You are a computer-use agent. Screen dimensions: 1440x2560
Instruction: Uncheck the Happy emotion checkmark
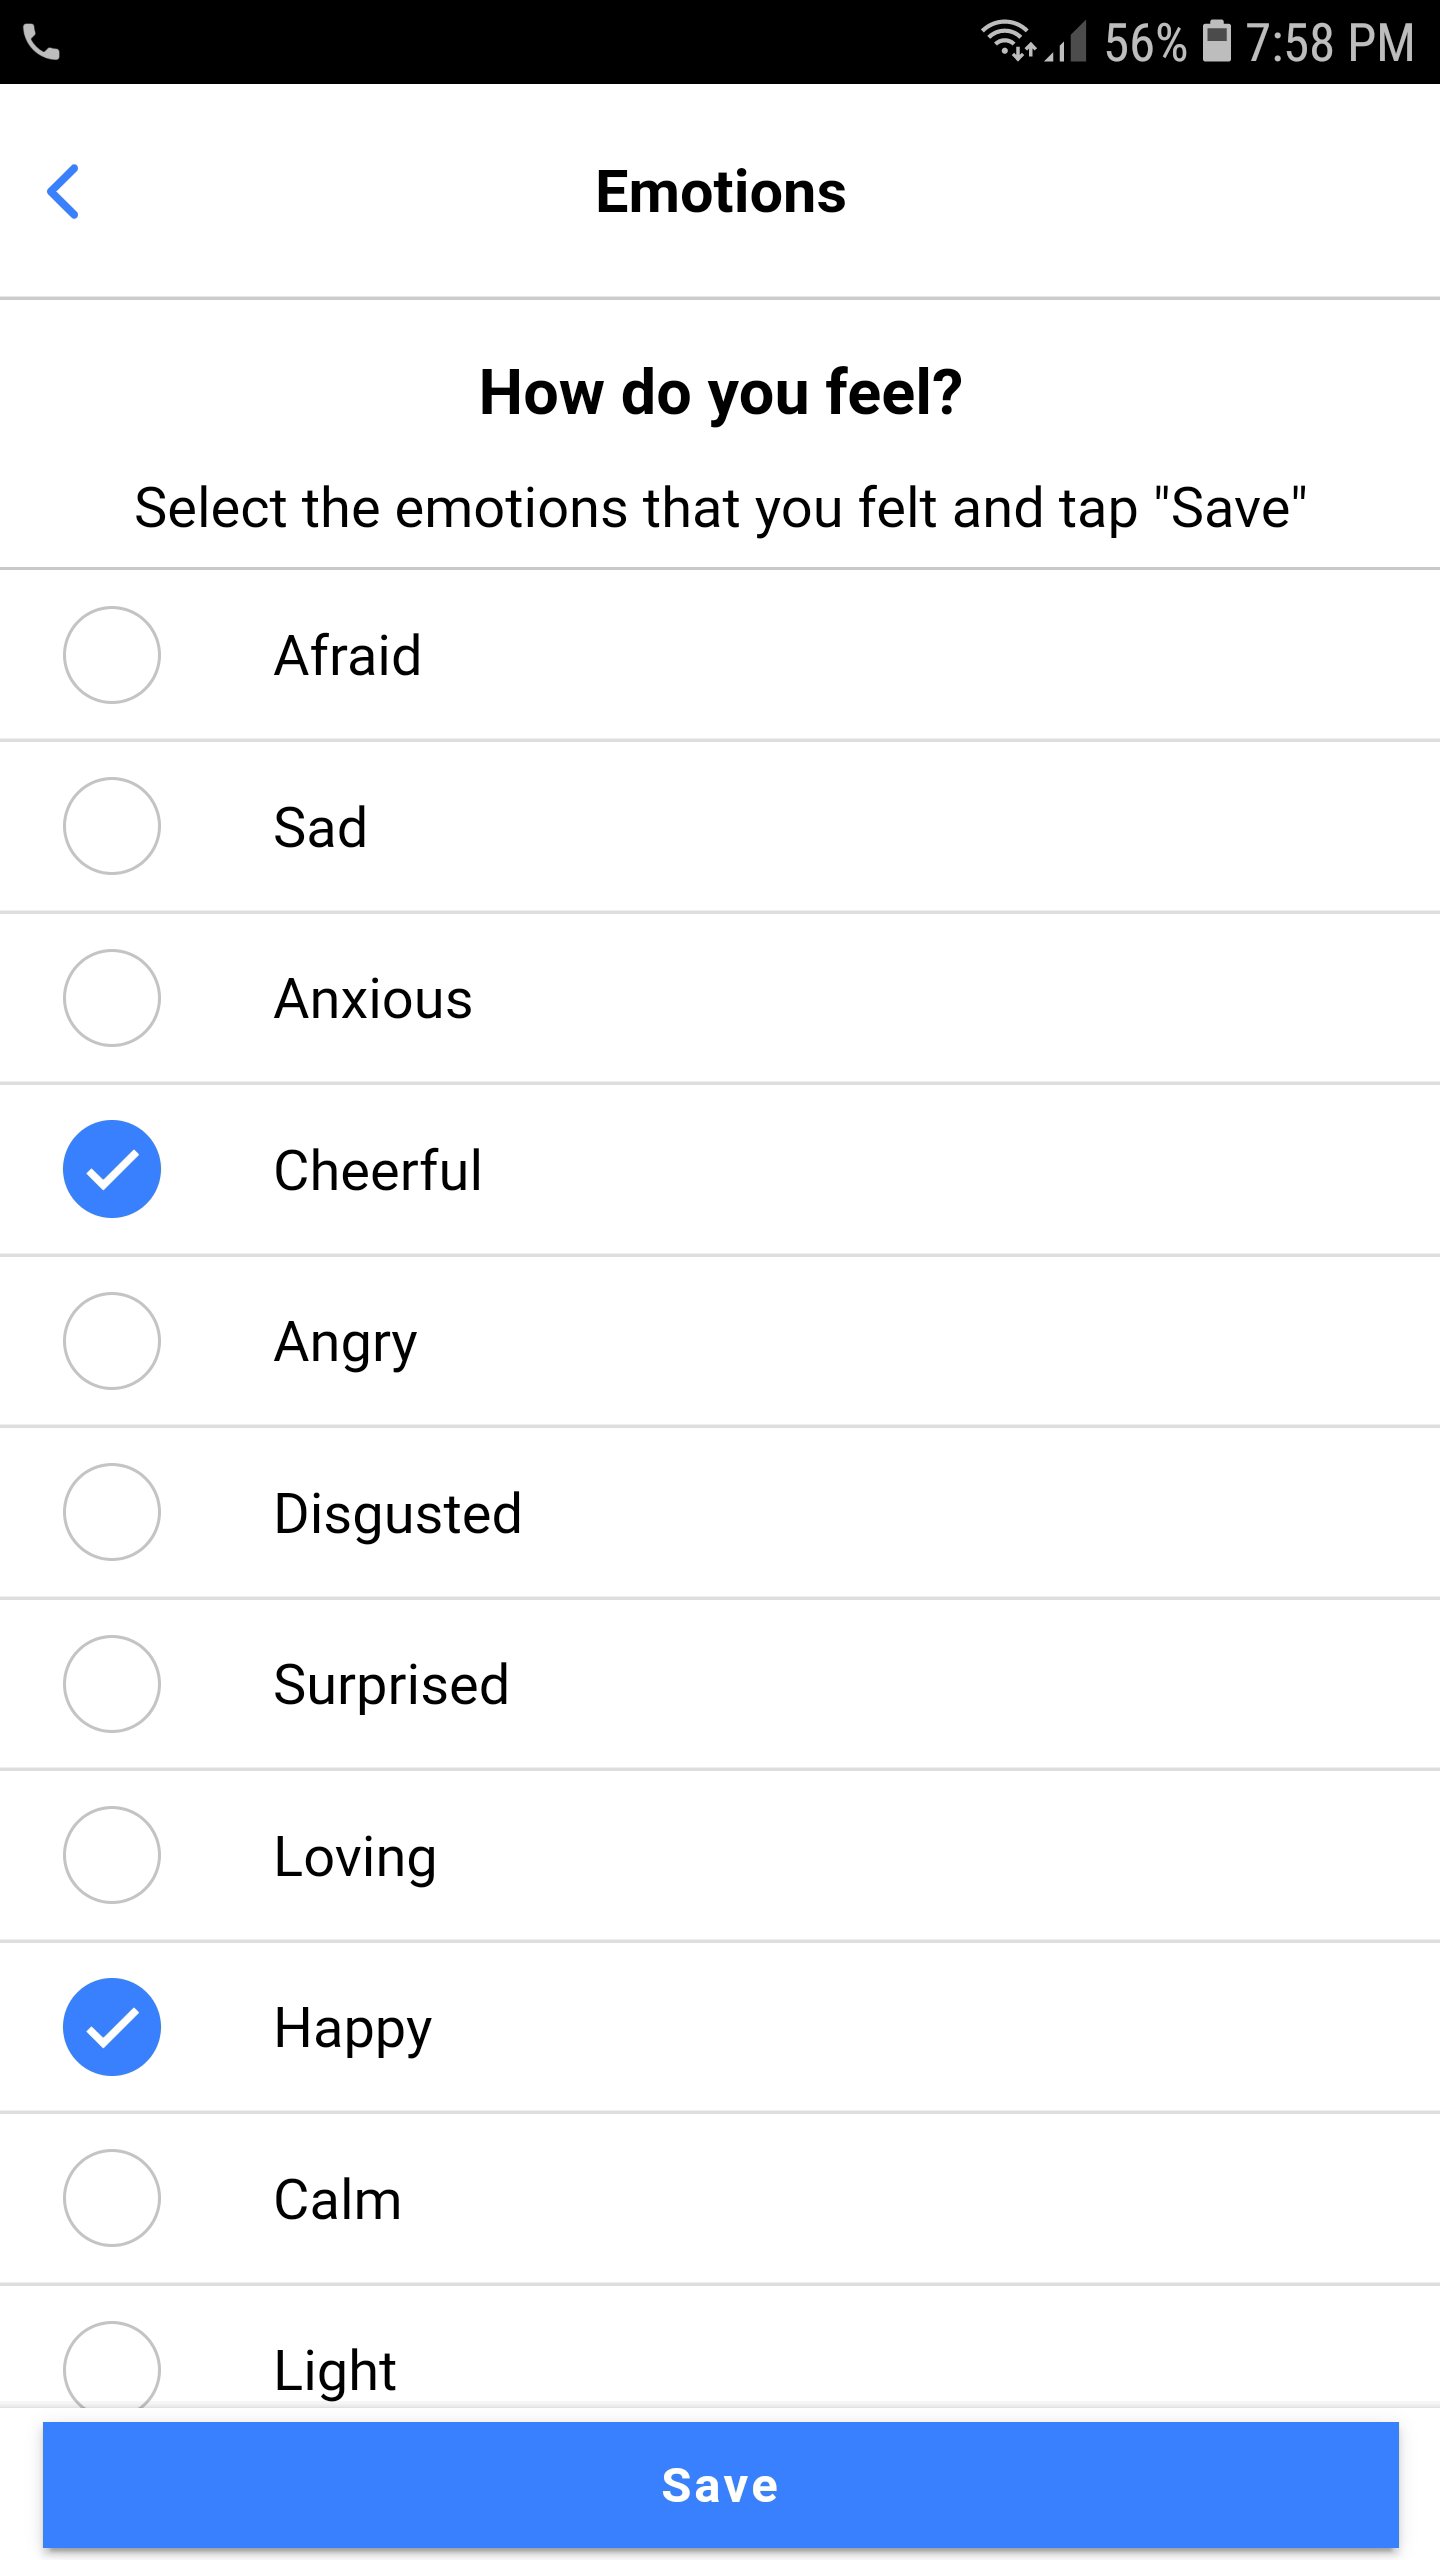[x=112, y=2027]
